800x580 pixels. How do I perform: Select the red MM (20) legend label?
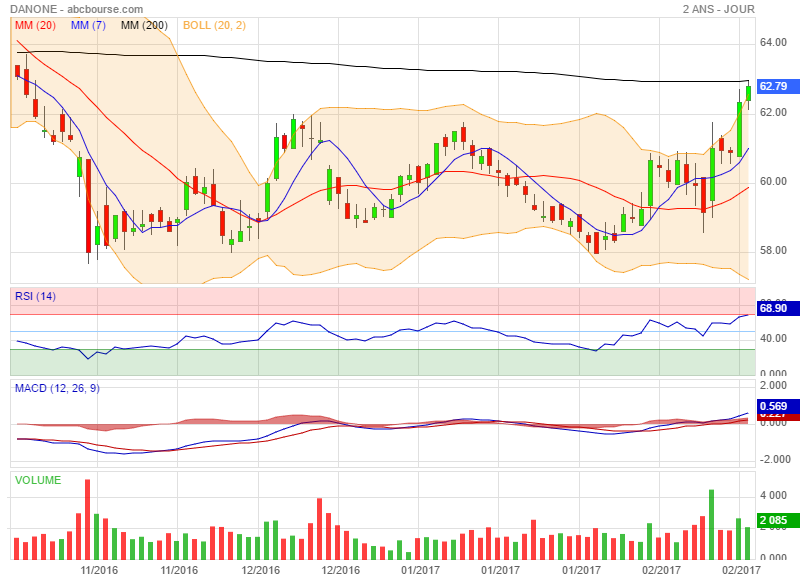(x=35, y=25)
